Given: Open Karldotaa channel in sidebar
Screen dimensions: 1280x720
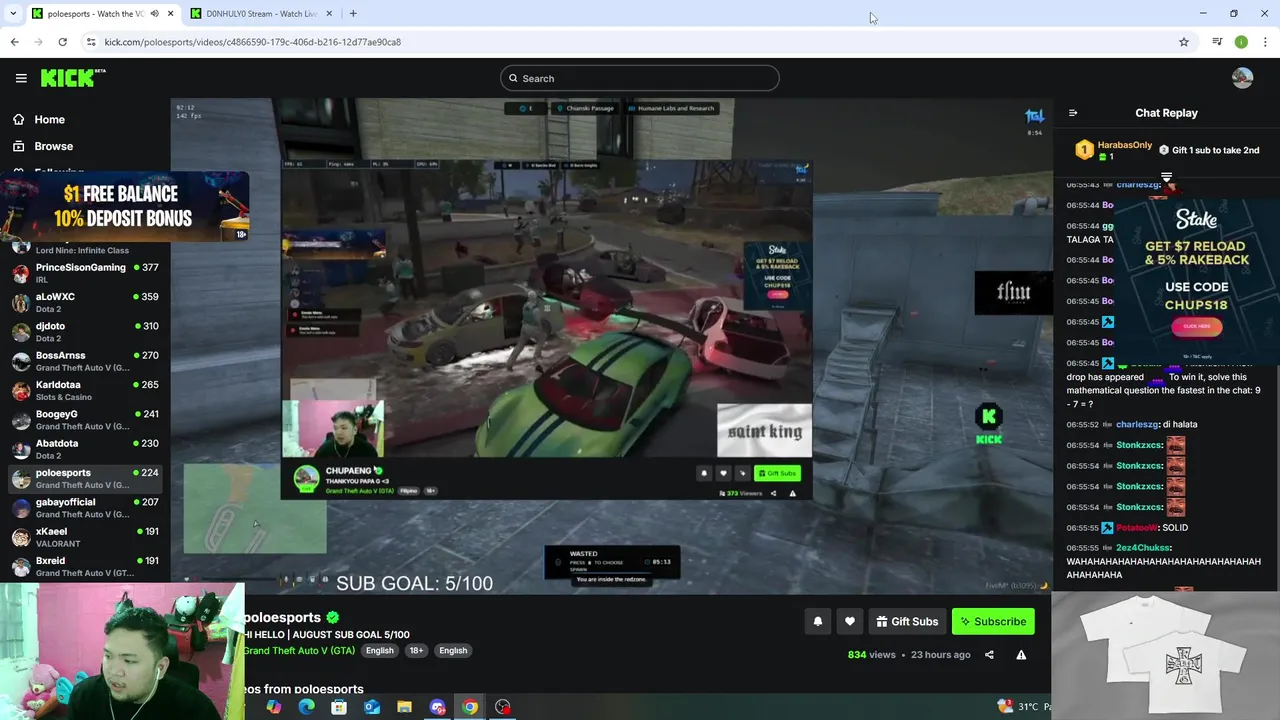Looking at the screenshot, I should tap(85, 390).
